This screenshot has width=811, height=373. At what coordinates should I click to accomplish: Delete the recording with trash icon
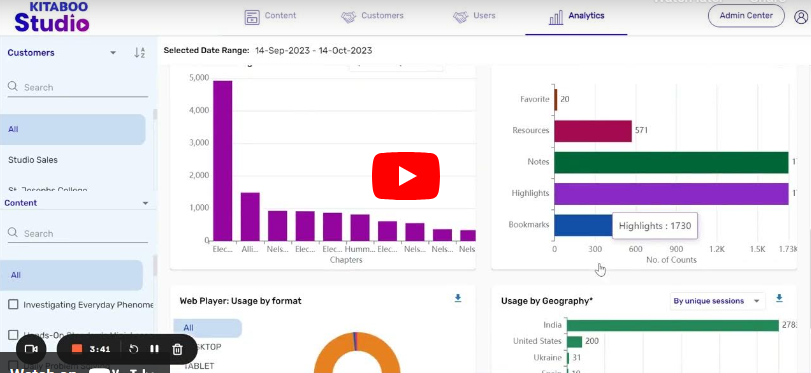click(177, 349)
